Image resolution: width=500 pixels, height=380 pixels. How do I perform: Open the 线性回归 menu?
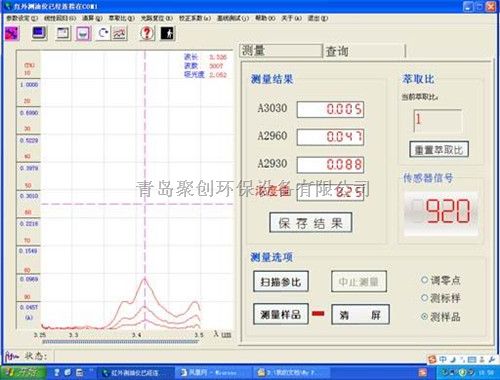point(60,18)
